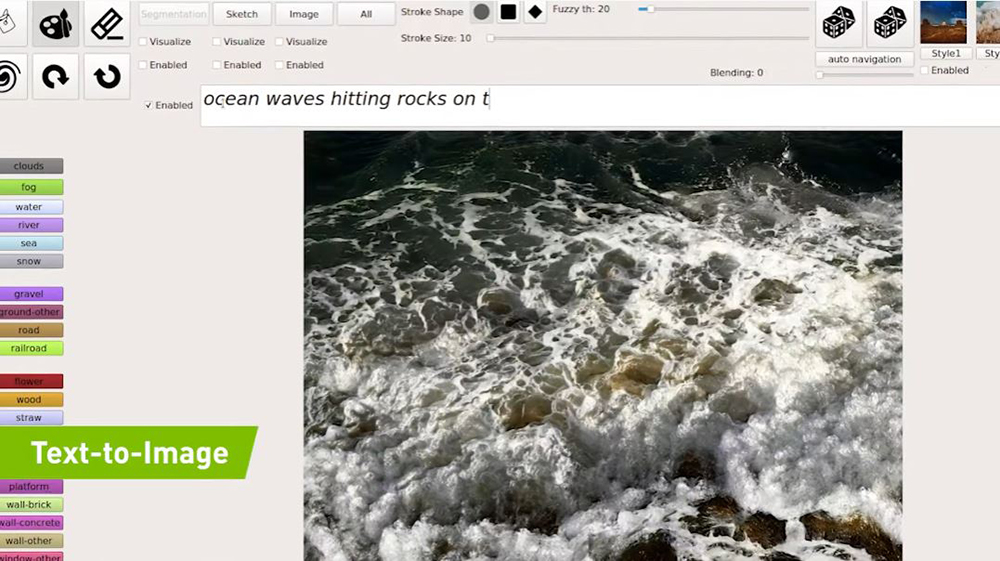This screenshot has height=561, width=1000.
Task: Select the wall-other label
Action: click(29, 541)
